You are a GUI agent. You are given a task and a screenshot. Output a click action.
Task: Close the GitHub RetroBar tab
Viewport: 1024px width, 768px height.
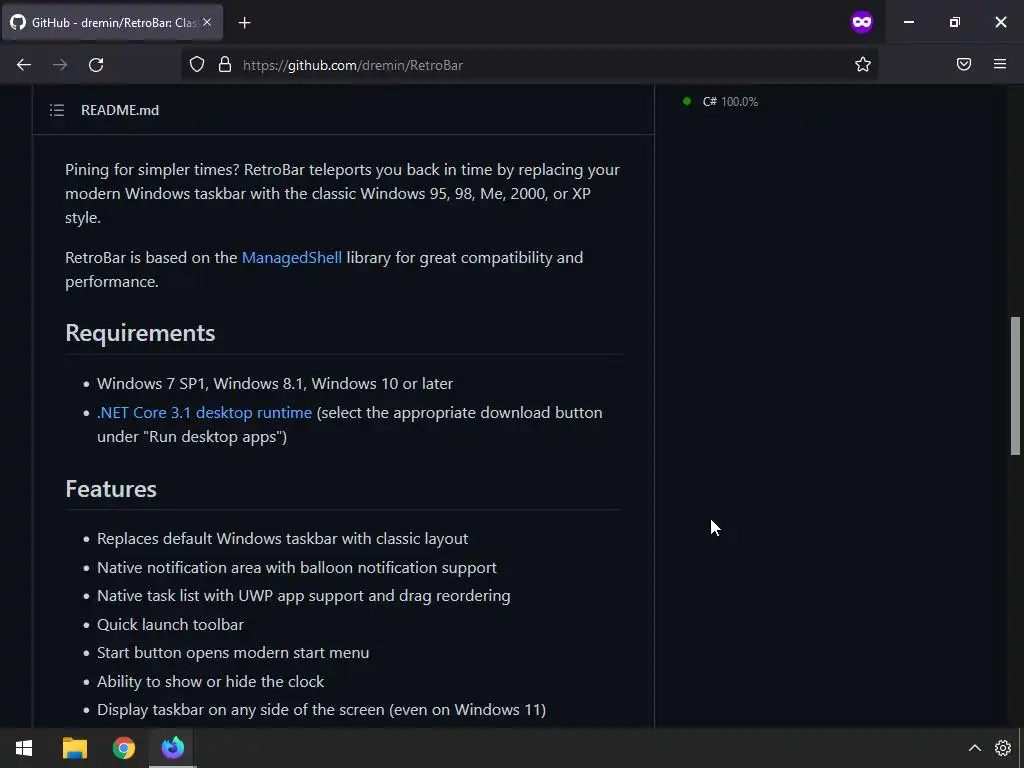click(207, 22)
